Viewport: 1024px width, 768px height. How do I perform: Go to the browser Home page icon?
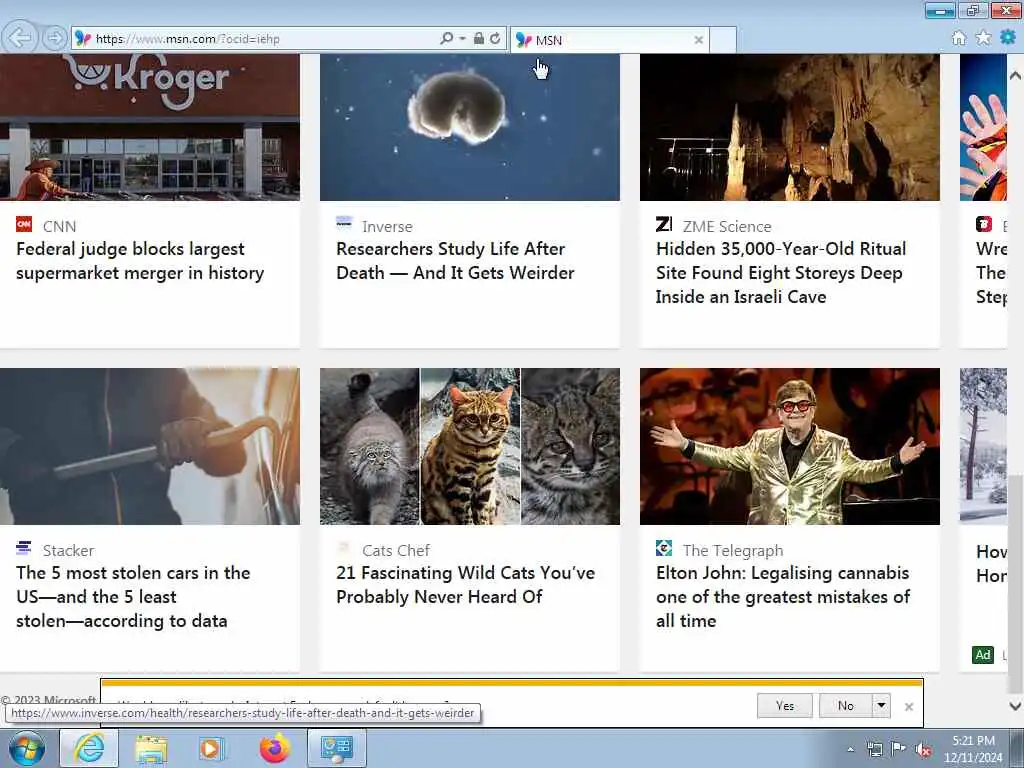pyautogui.click(x=959, y=38)
